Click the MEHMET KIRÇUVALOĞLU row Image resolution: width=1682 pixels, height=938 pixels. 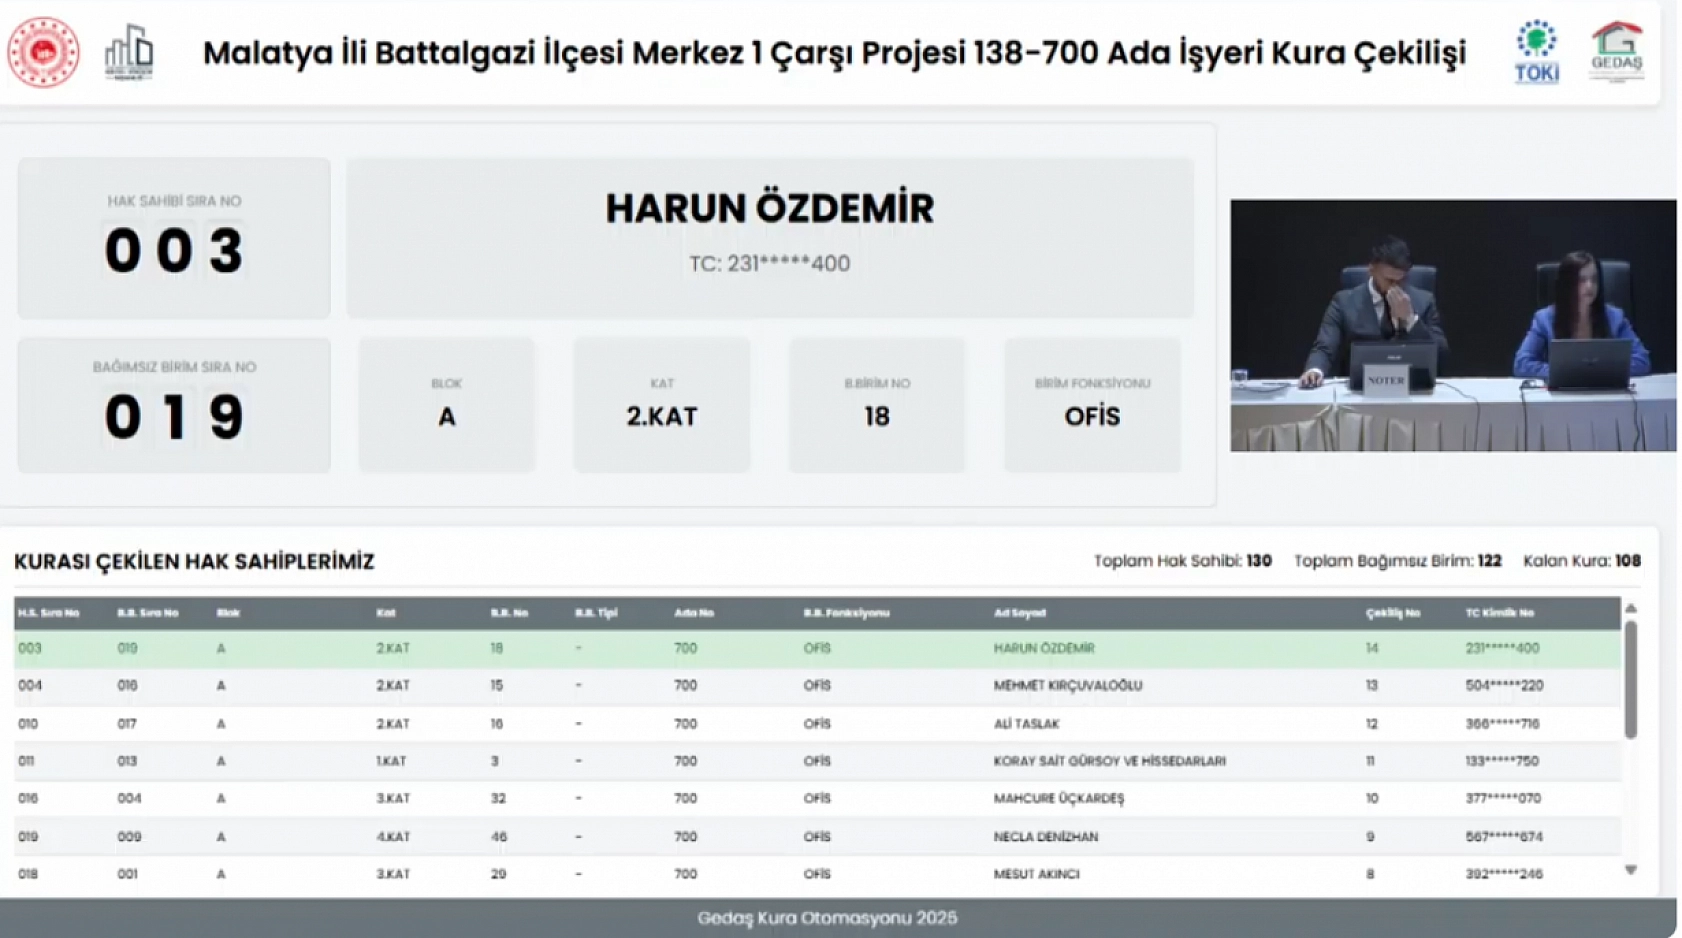pos(700,686)
